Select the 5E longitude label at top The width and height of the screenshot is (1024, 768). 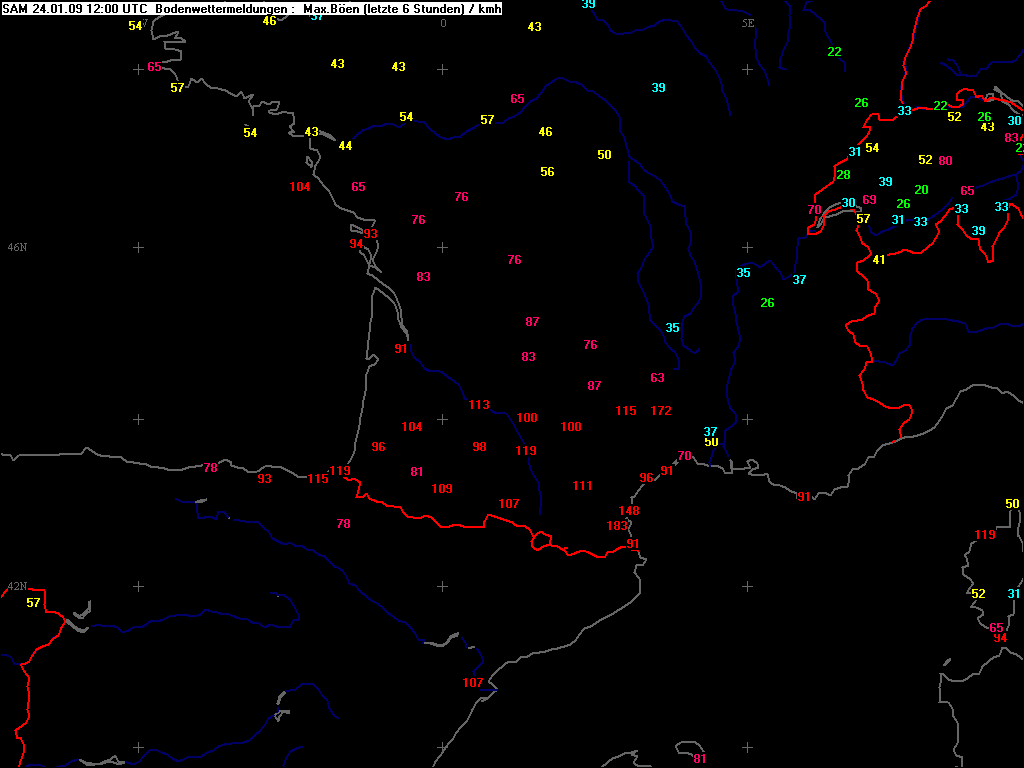[x=748, y=23]
